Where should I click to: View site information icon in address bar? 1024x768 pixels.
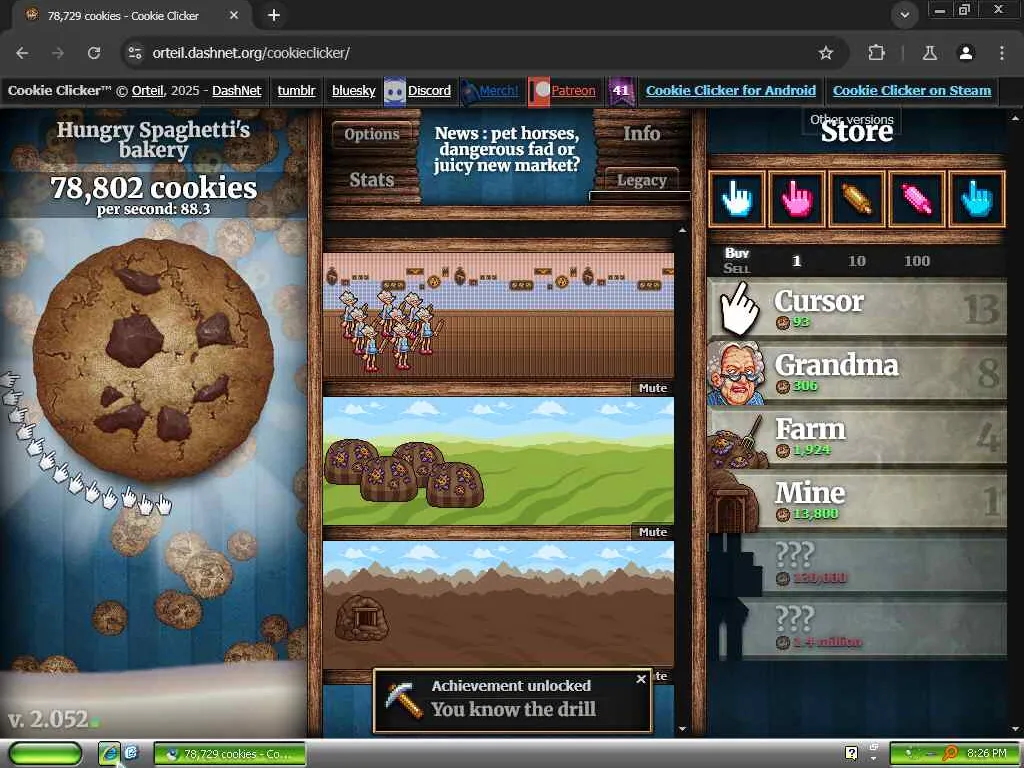(135, 53)
